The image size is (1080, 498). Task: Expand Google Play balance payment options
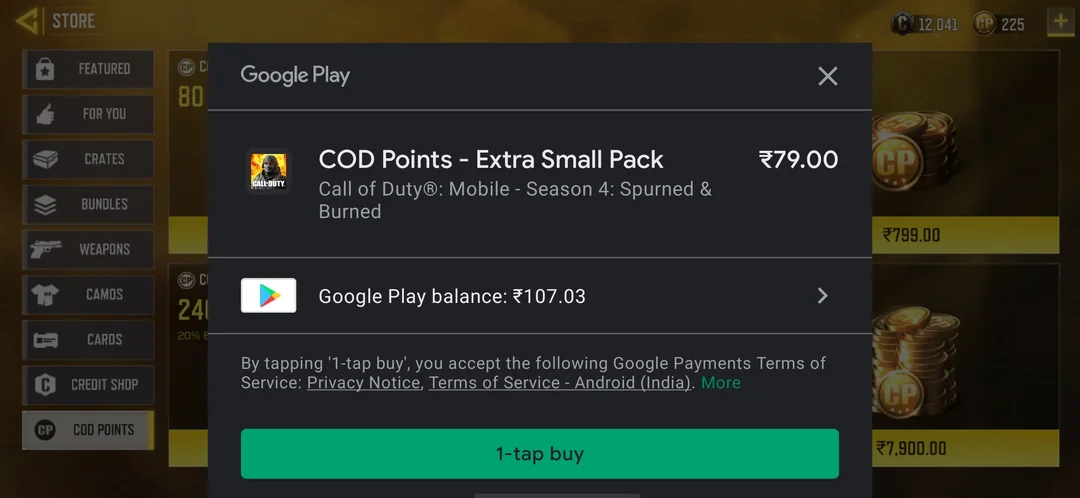point(822,295)
